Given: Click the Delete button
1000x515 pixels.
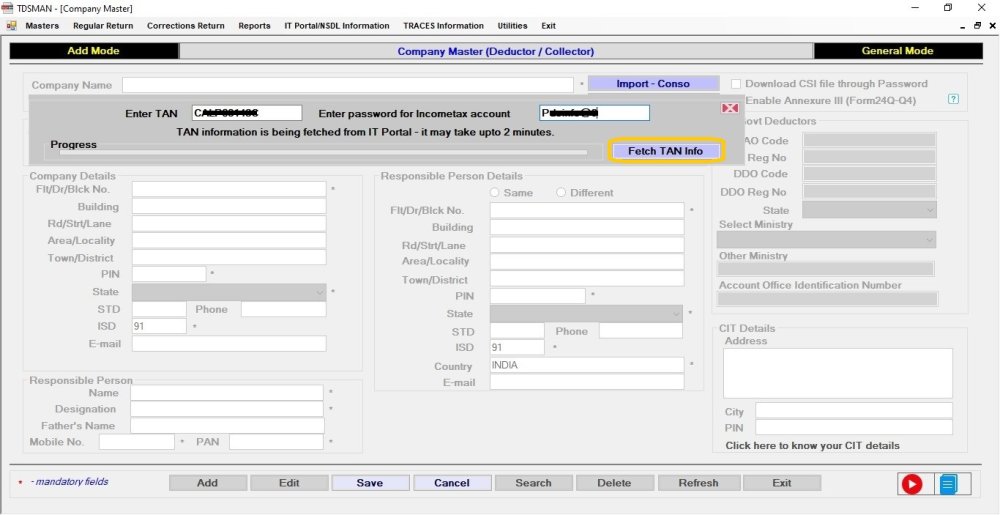Looking at the screenshot, I should point(614,483).
